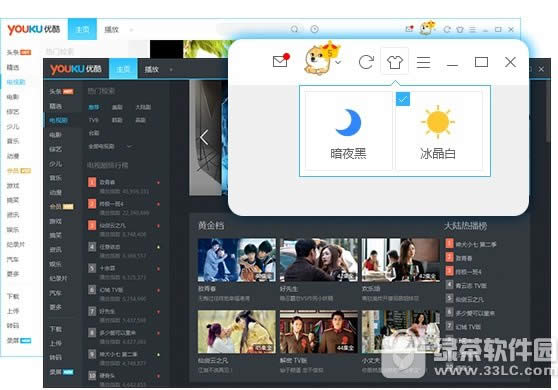The width and height of the screenshot is (558, 390).
Task: Switch to the 主页 tab in dark window
Action: pyautogui.click(x=123, y=69)
